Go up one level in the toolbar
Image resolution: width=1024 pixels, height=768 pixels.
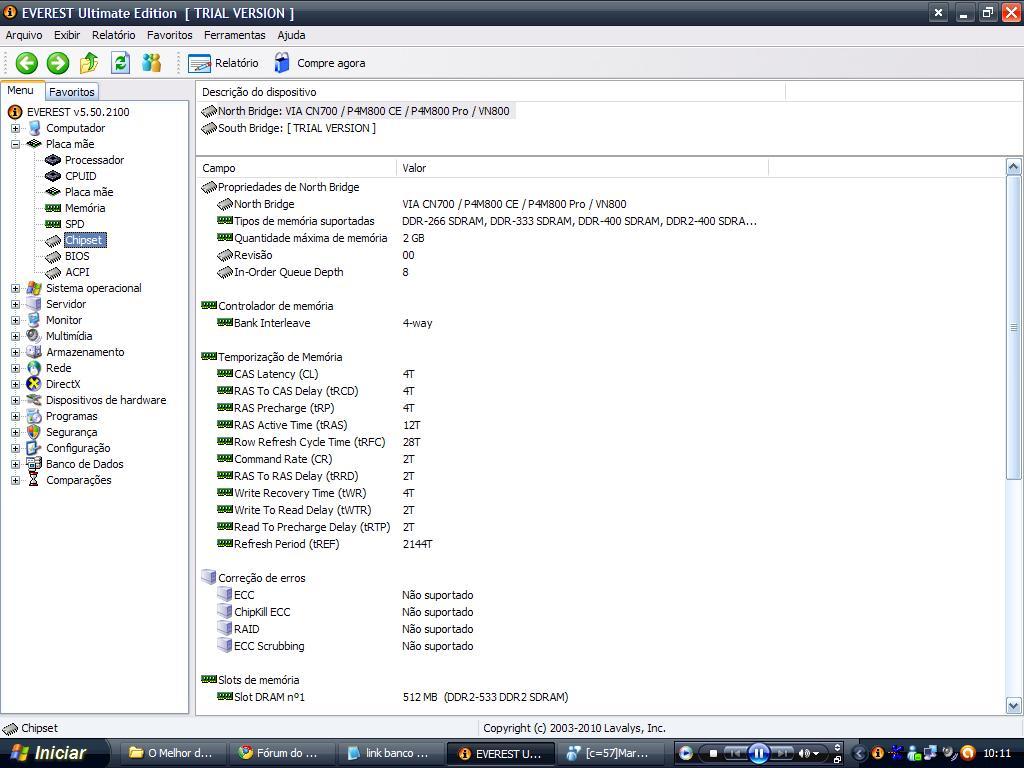[x=89, y=63]
